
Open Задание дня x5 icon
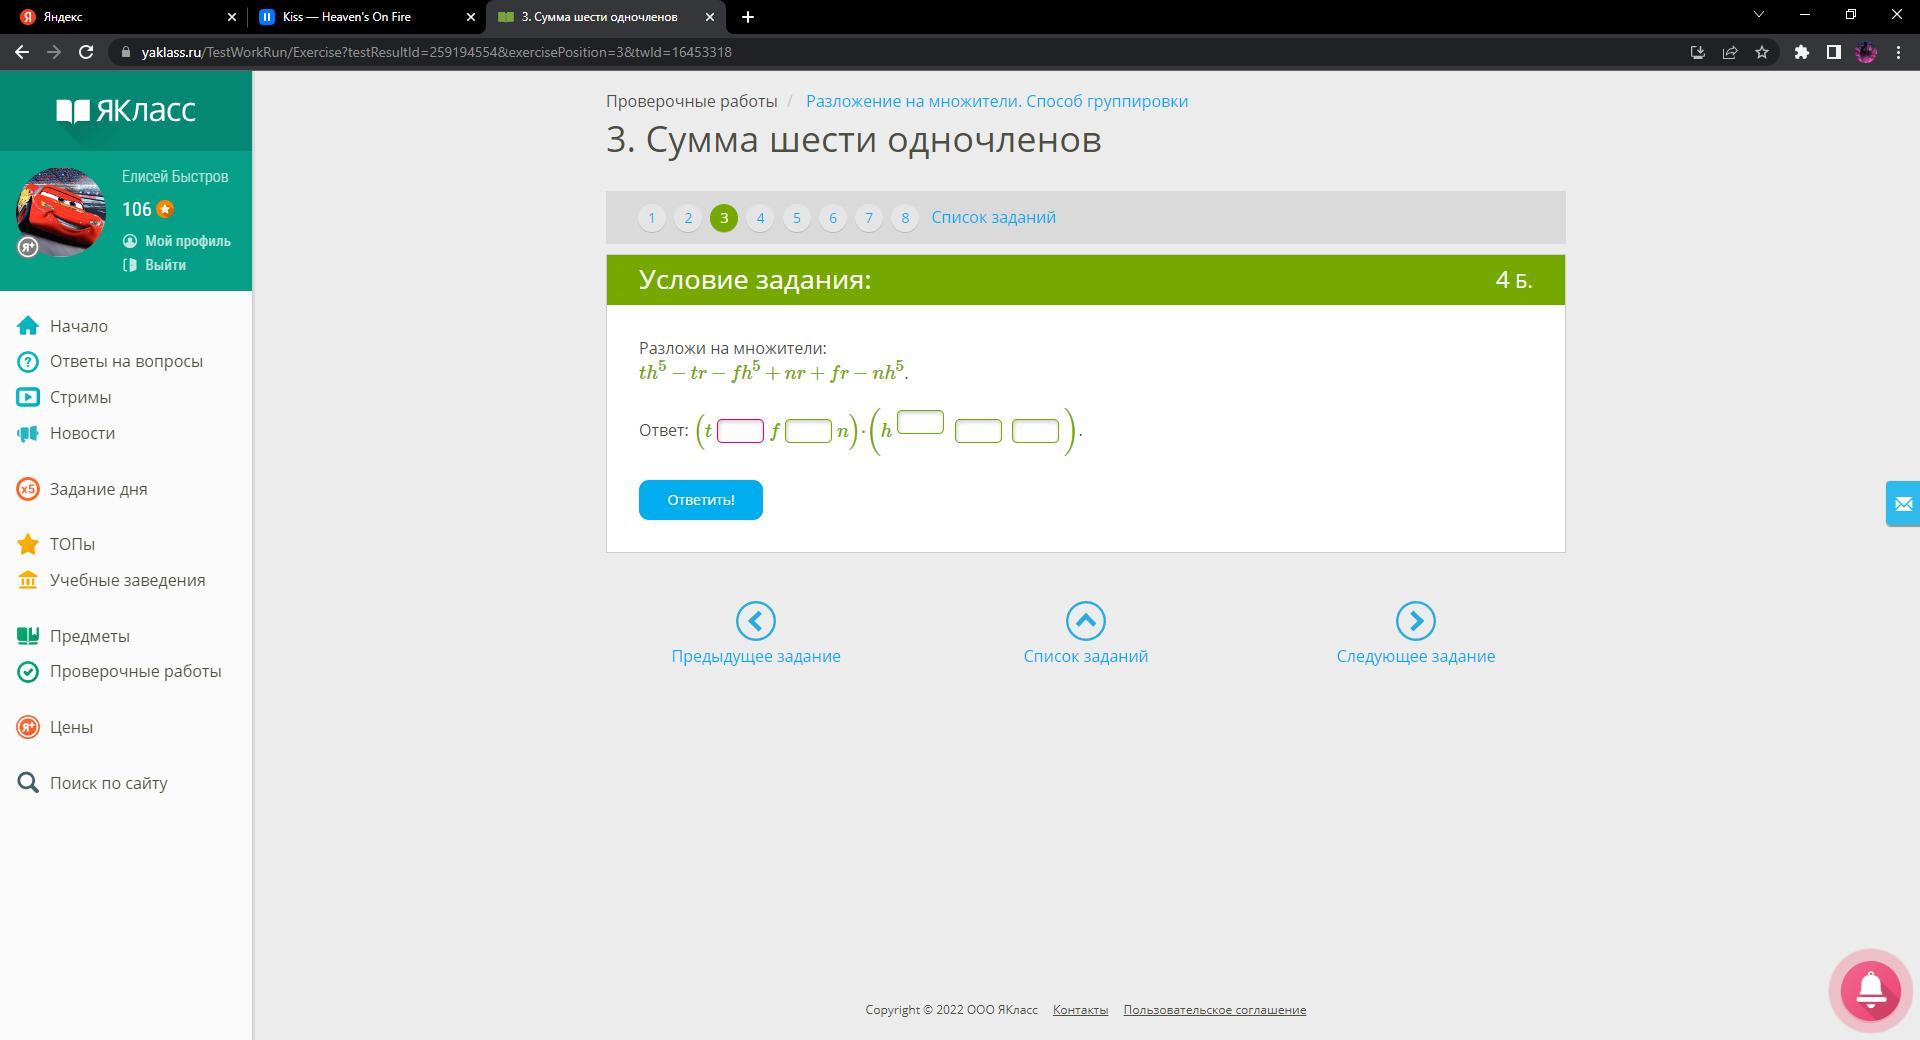(28, 489)
